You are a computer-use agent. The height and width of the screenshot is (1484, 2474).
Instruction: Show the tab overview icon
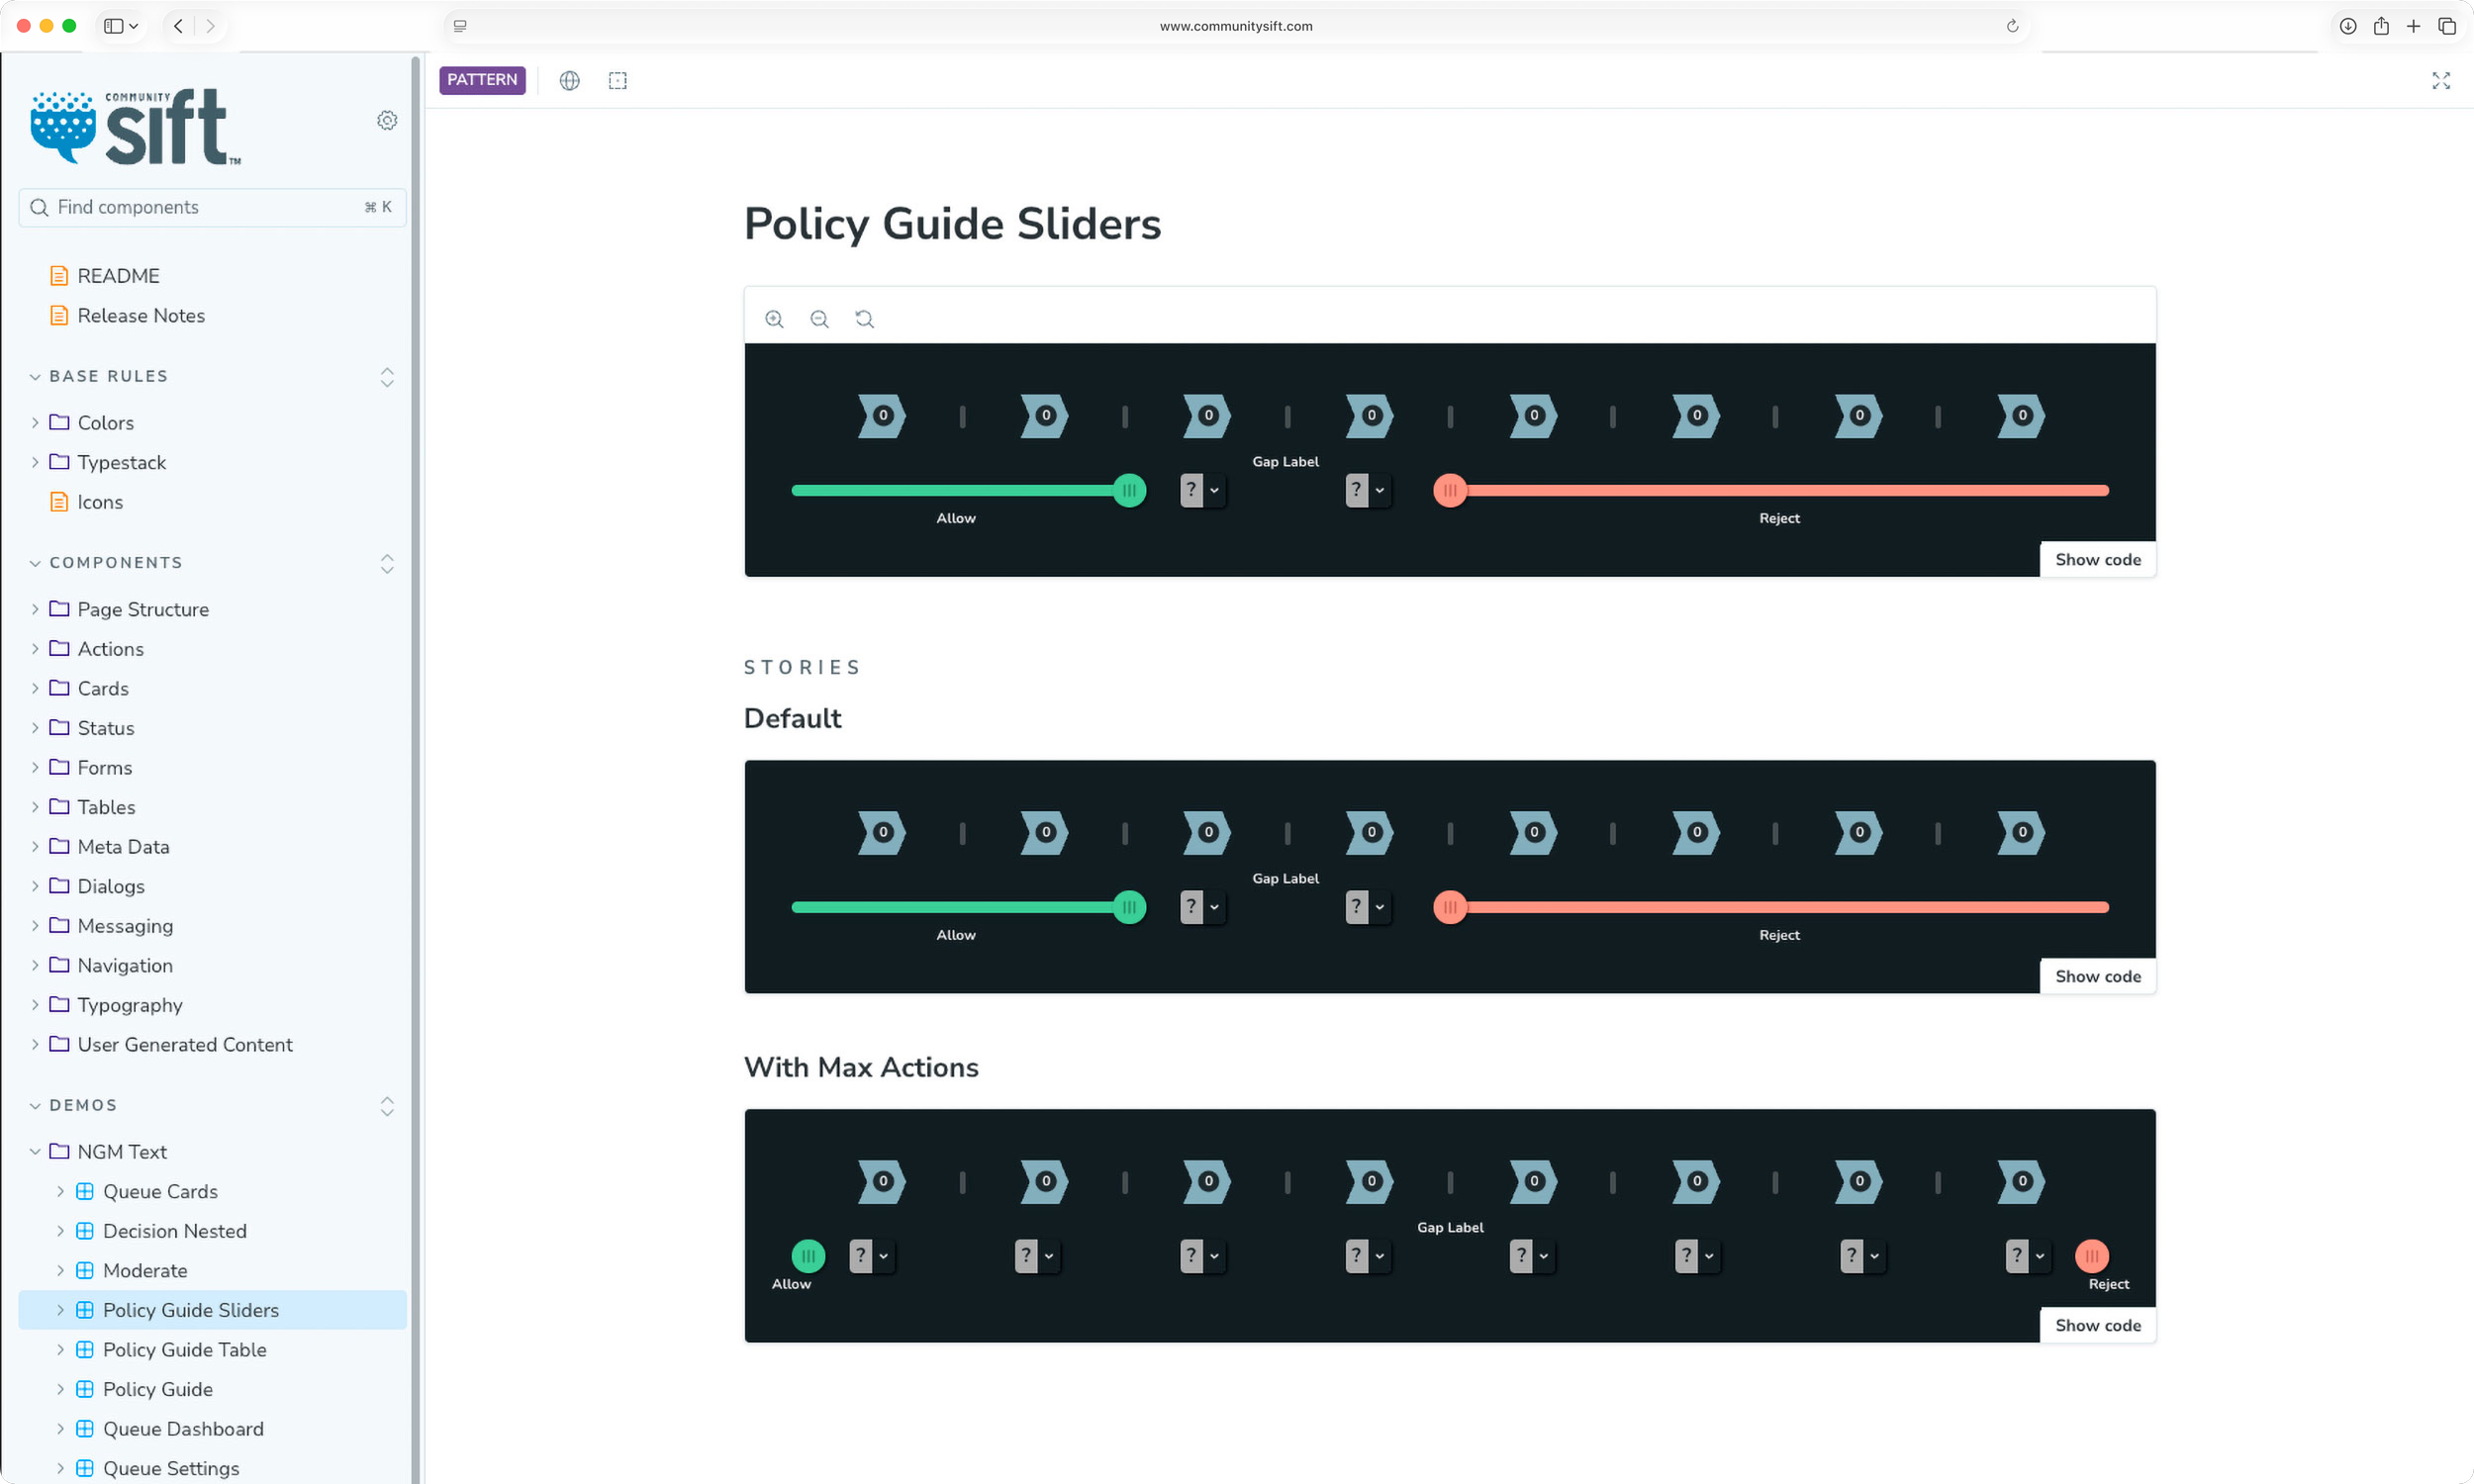(x=2447, y=26)
